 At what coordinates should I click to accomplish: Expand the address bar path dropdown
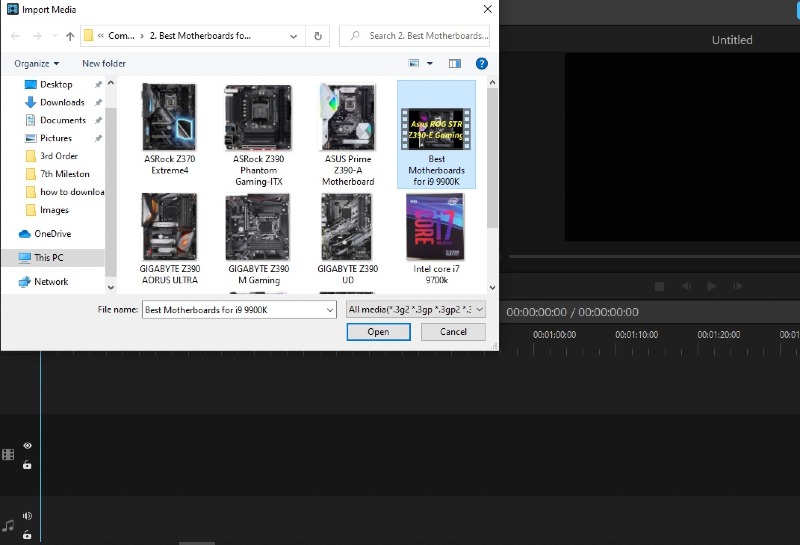(x=293, y=36)
